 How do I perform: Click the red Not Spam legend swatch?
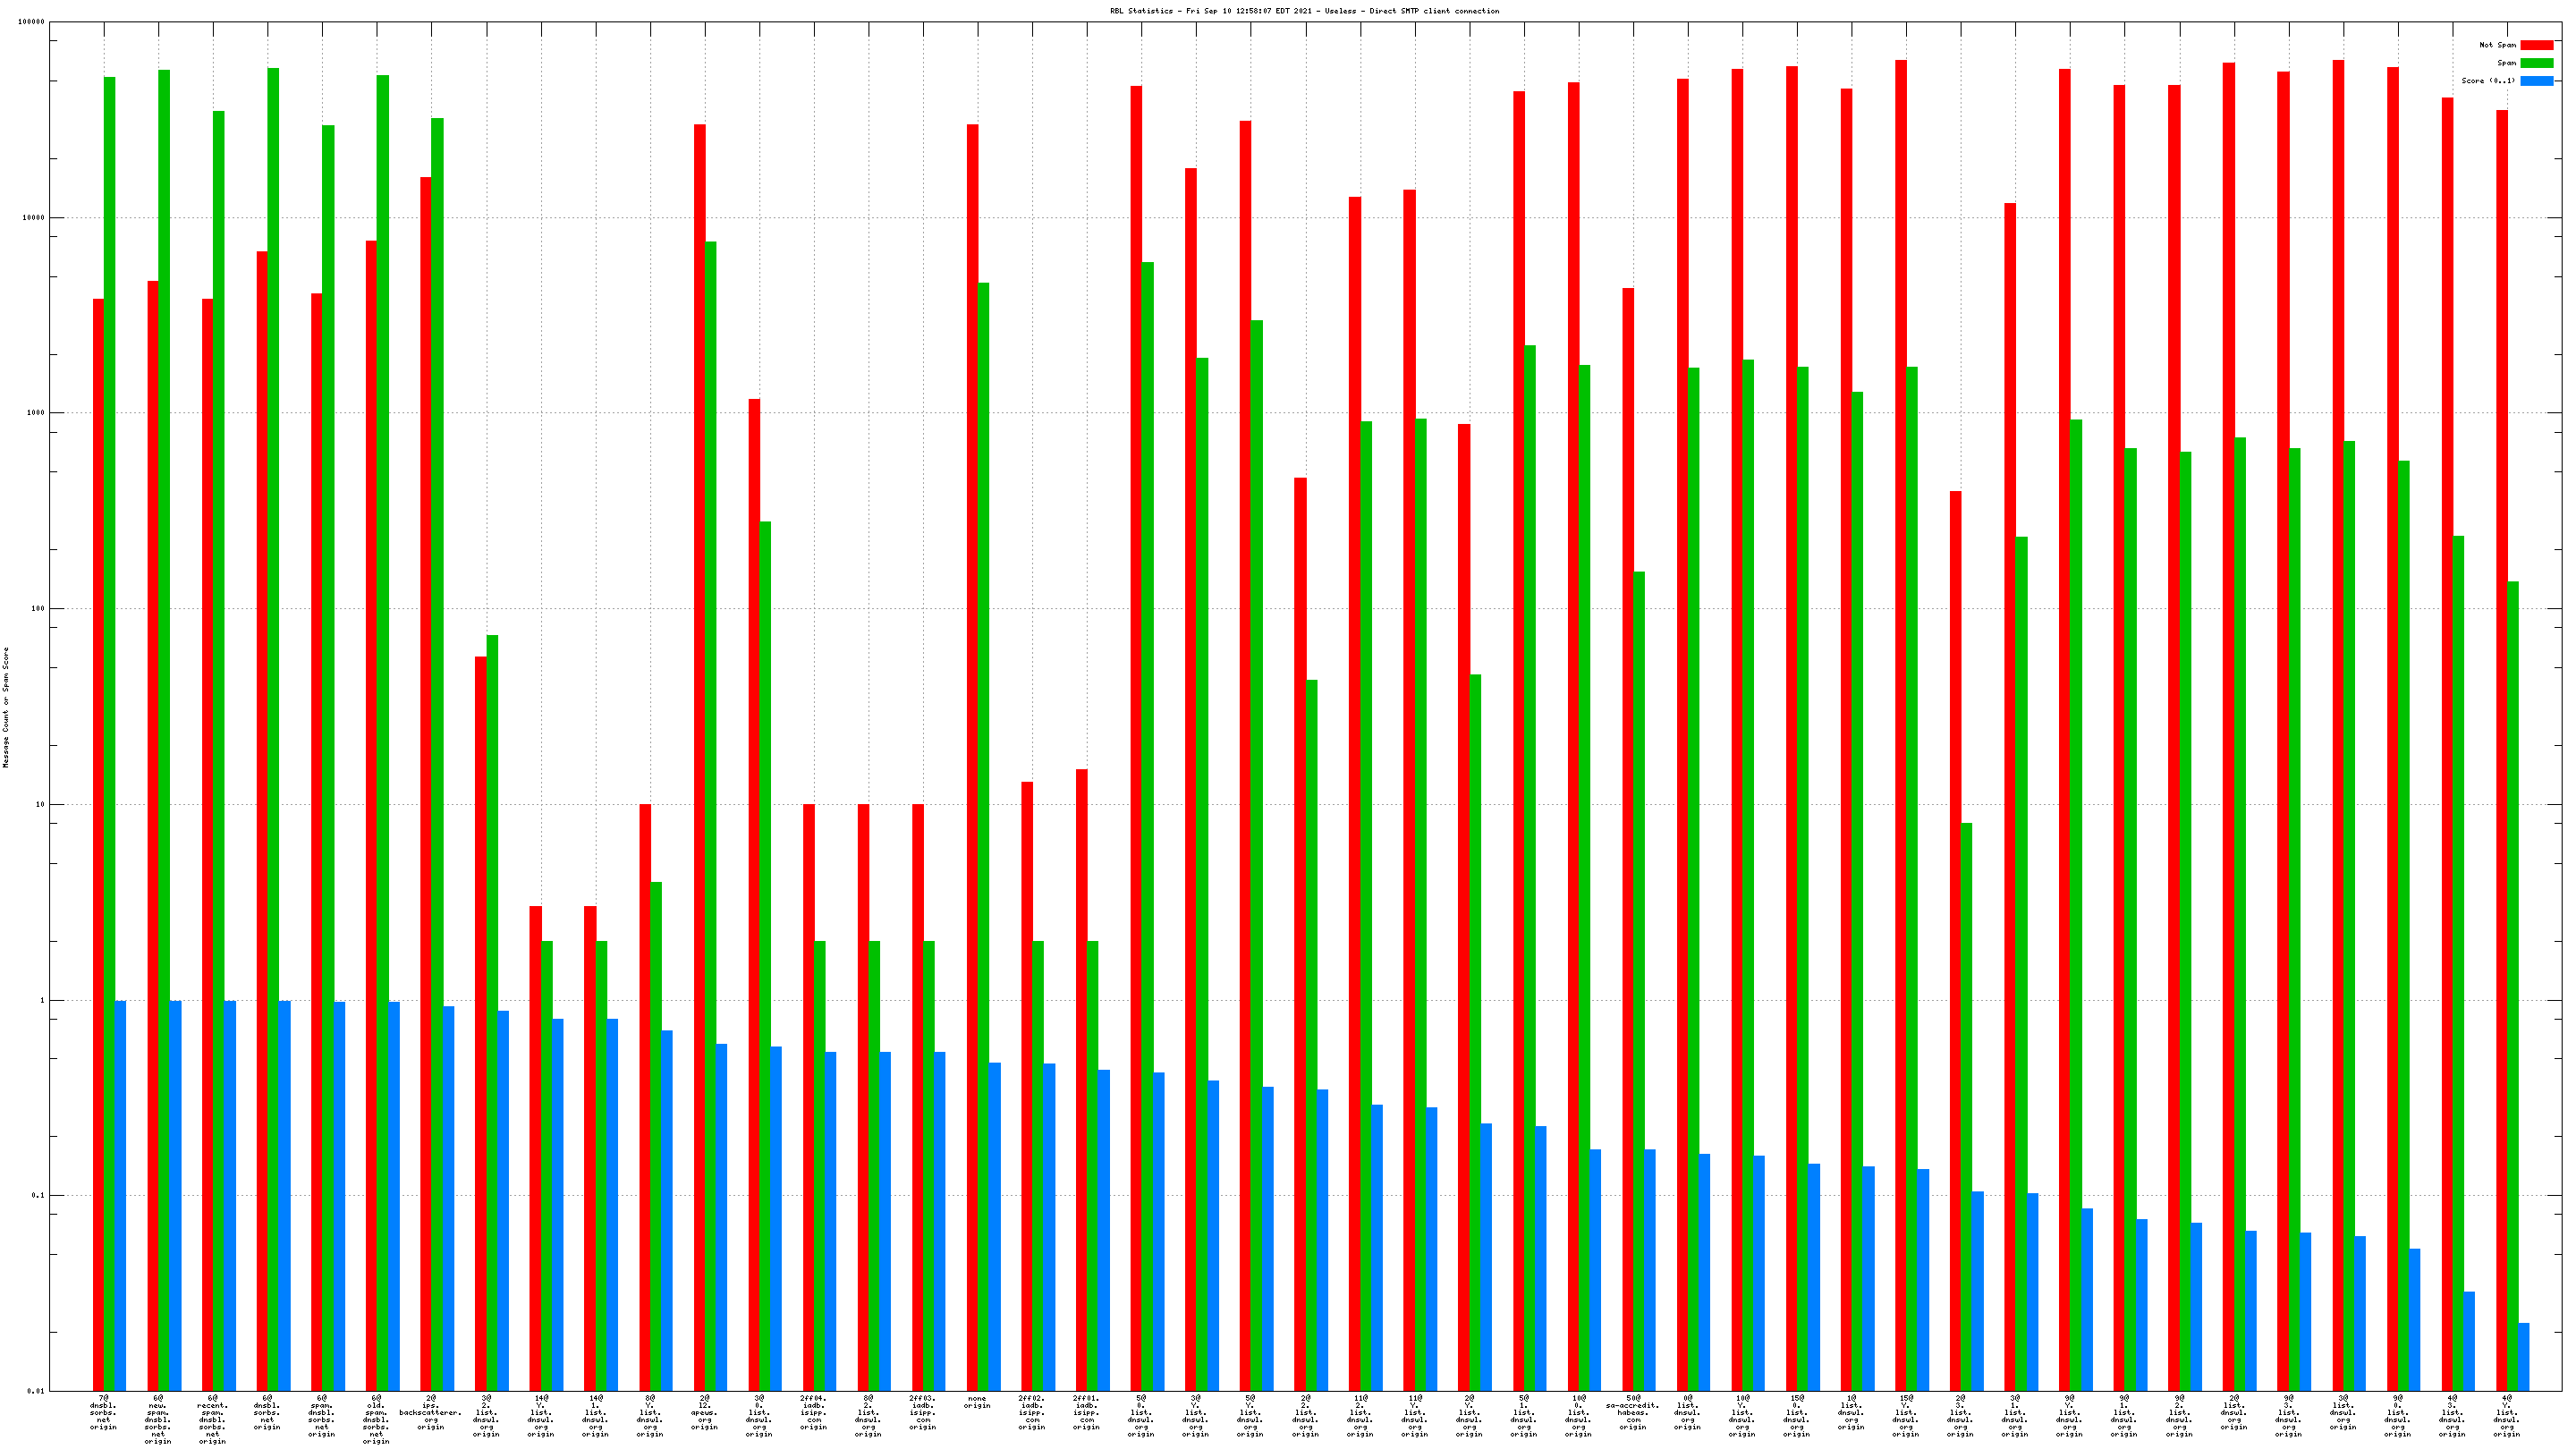pyautogui.click(x=2536, y=45)
